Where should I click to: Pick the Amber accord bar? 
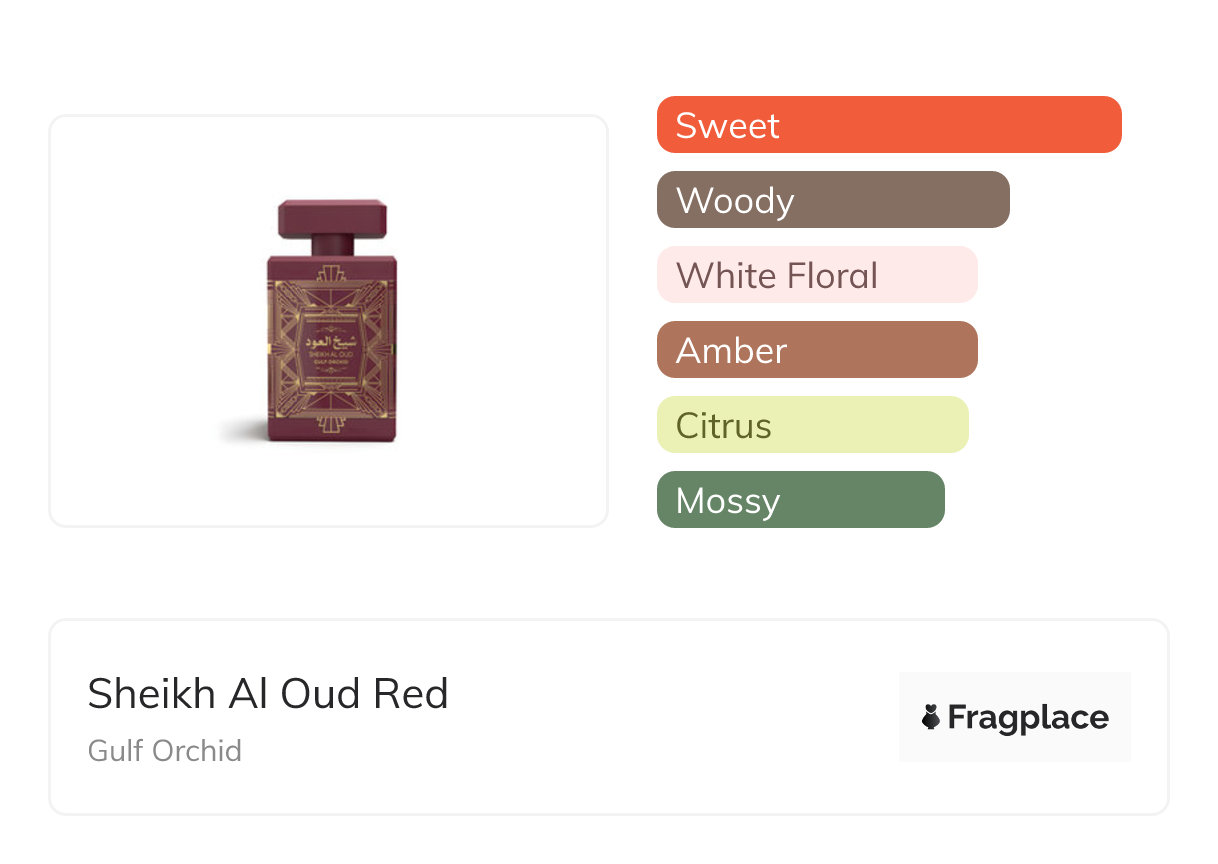click(816, 350)
